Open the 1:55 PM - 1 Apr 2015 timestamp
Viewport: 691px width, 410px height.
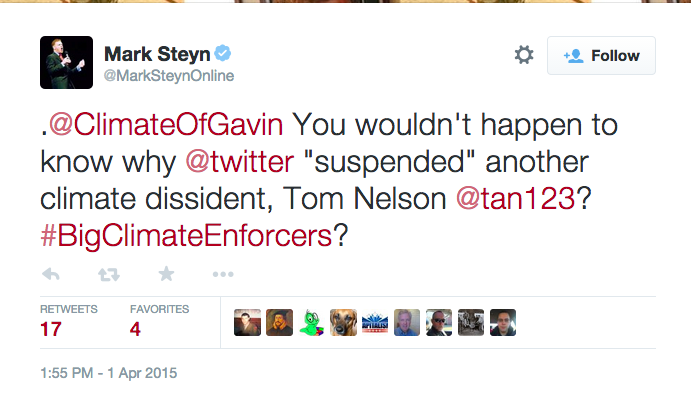tap(108, 373)
